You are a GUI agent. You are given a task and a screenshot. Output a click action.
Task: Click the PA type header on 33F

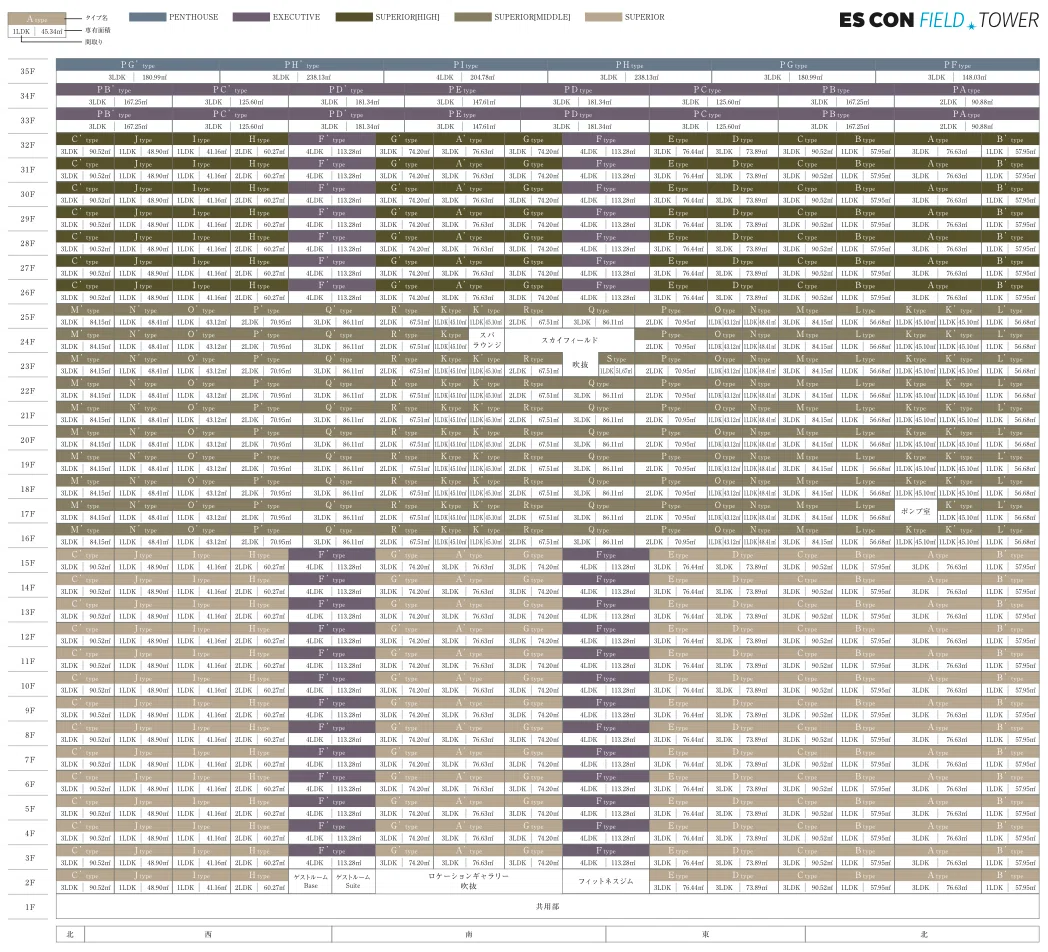966,114
